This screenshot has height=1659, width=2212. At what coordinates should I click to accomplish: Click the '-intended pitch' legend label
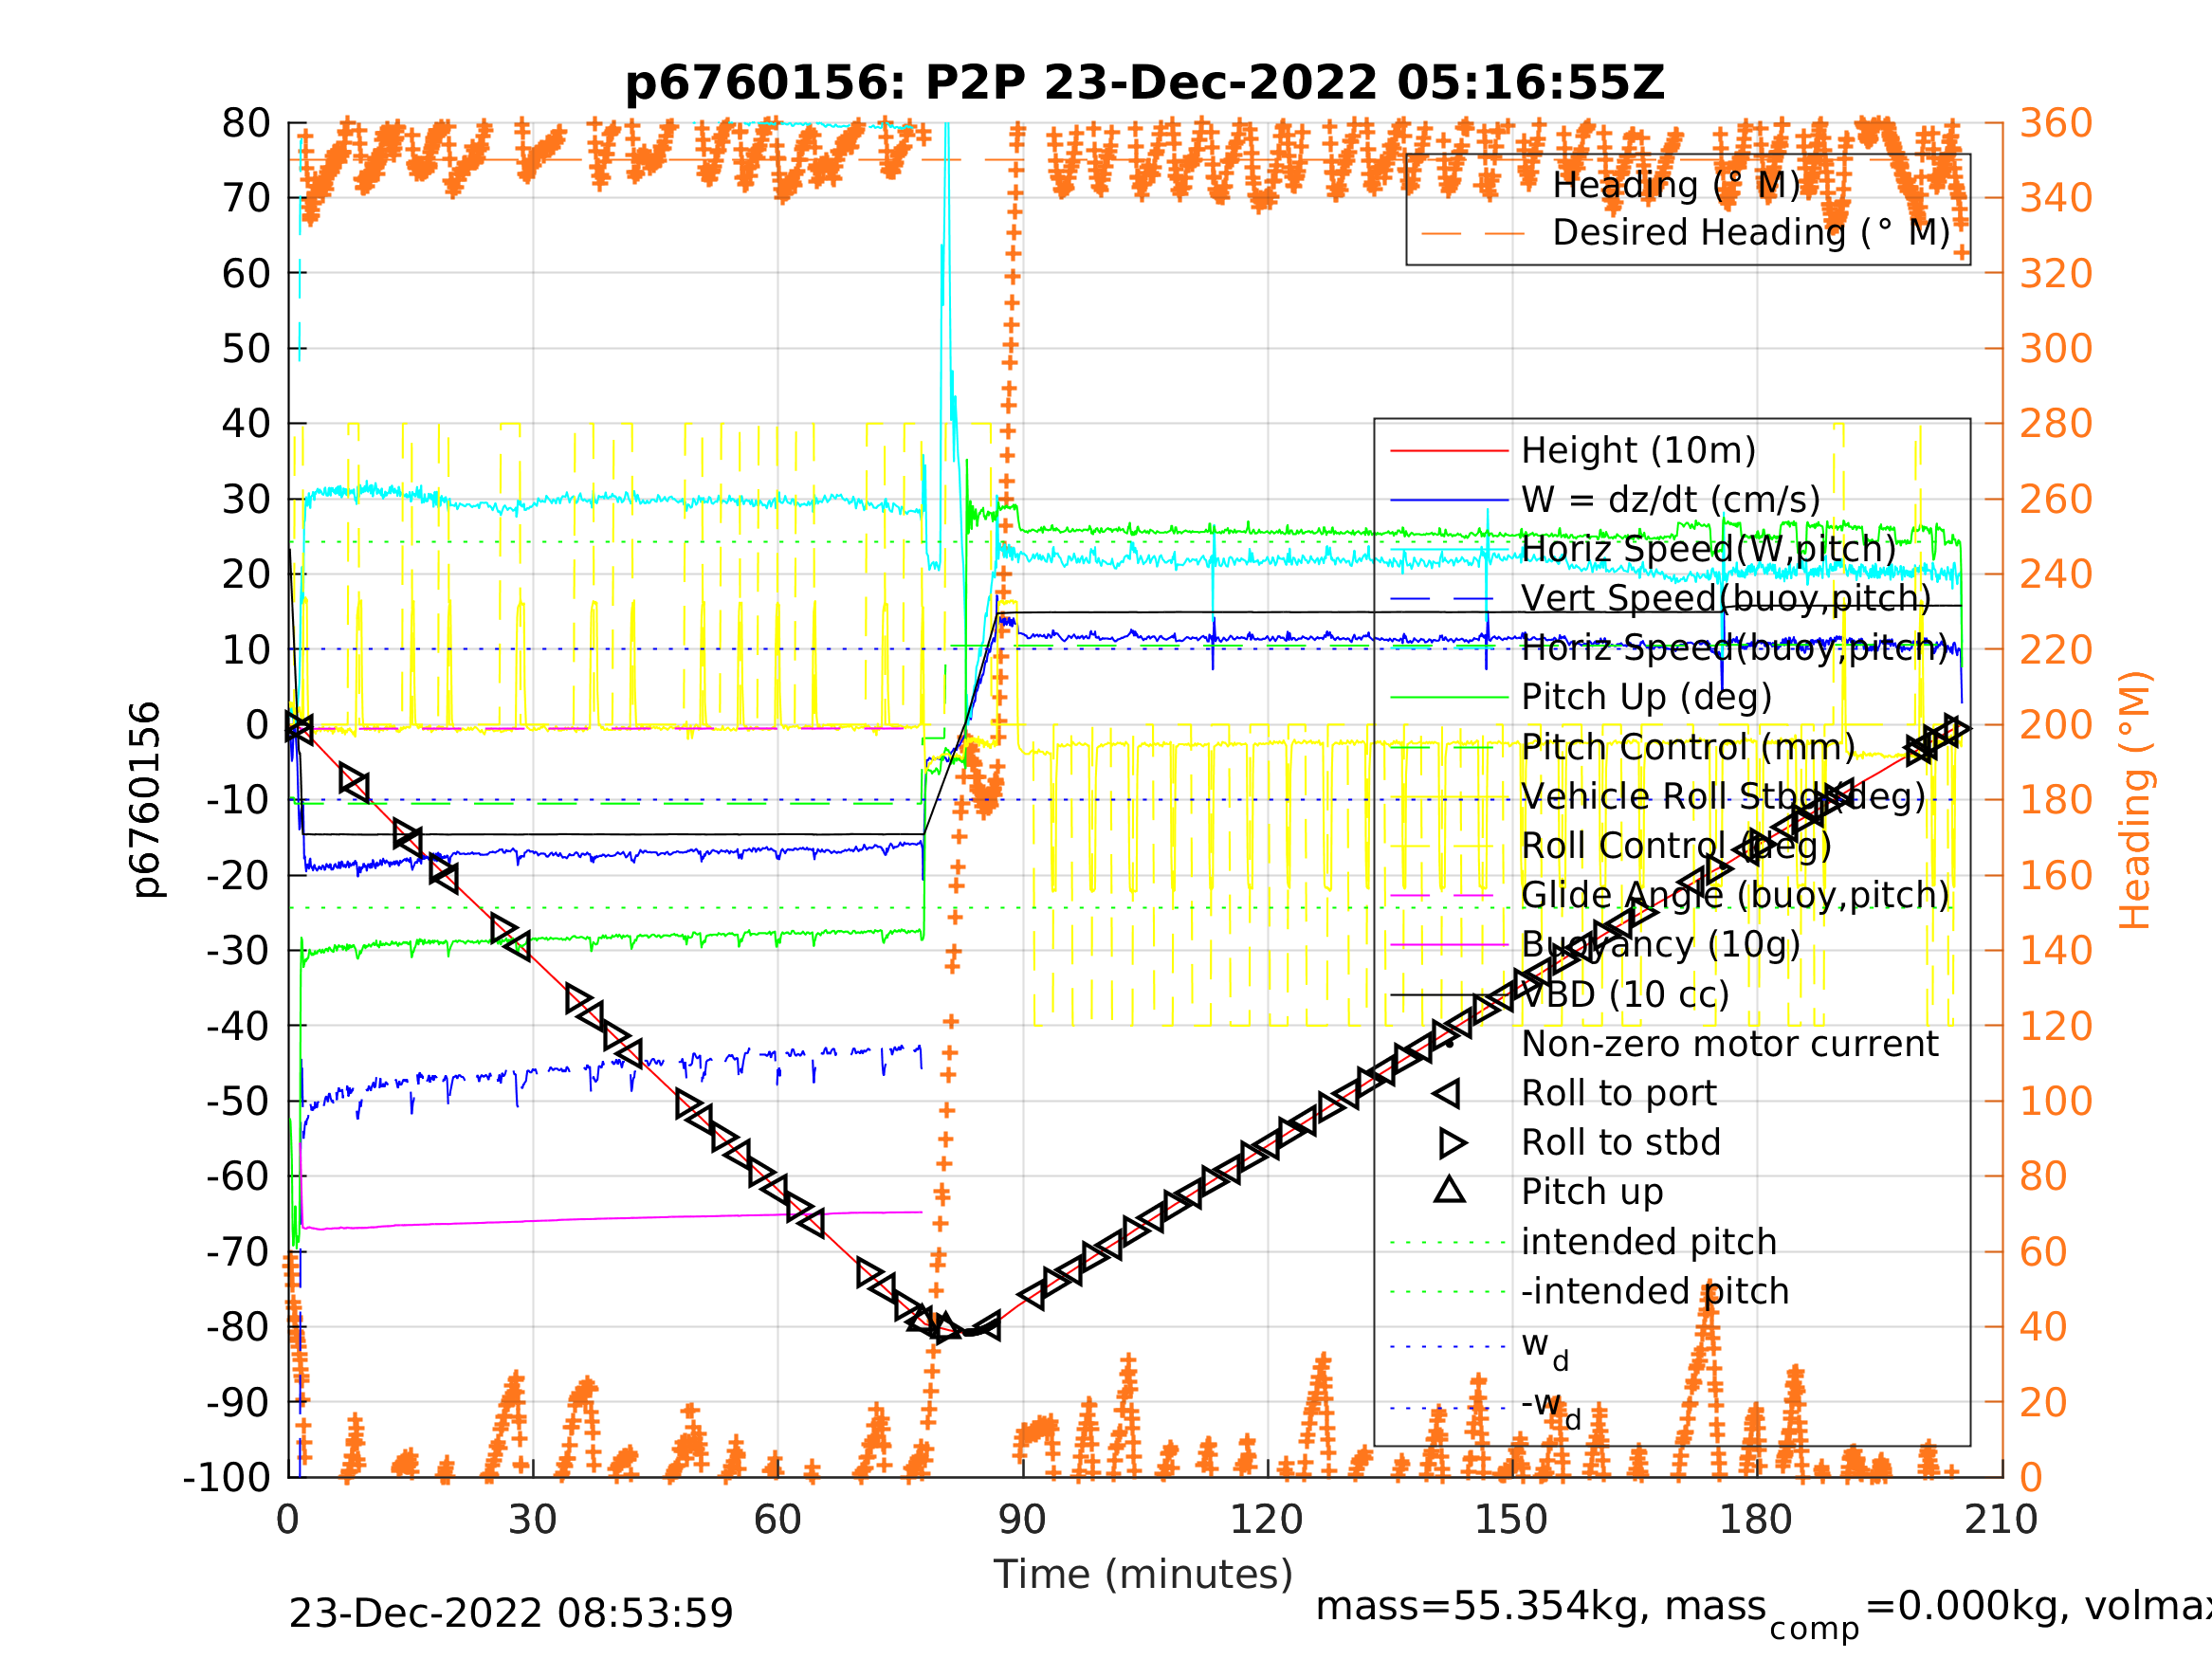point(1655,1291)
